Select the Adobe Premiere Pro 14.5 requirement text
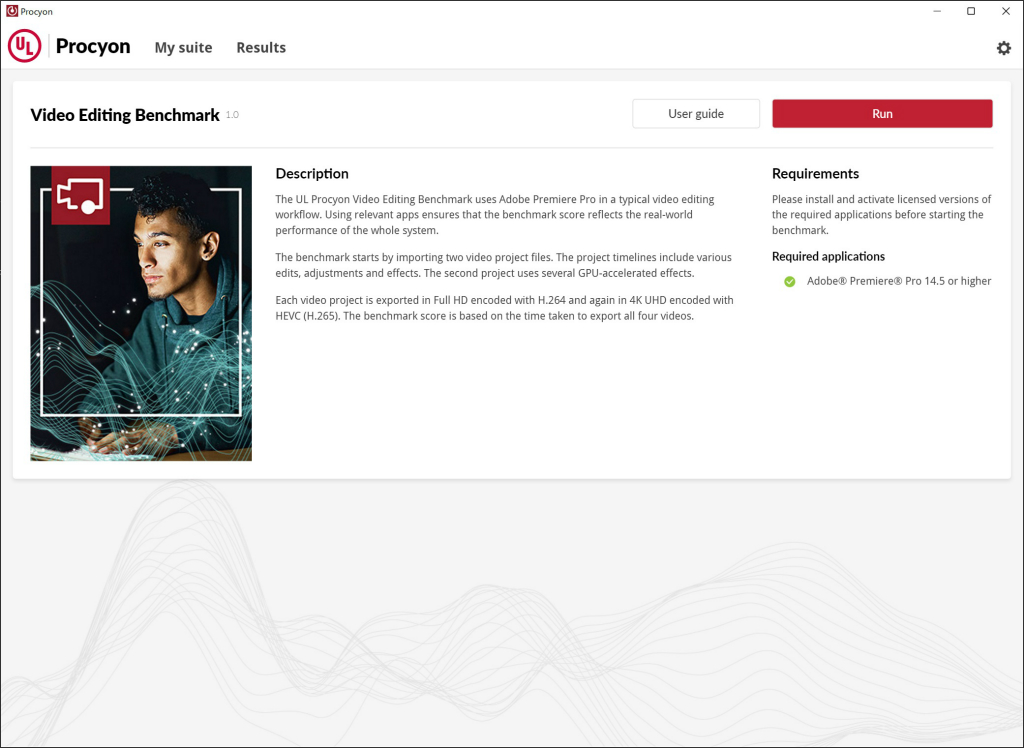1024x748 pixels. pos(899,282)
